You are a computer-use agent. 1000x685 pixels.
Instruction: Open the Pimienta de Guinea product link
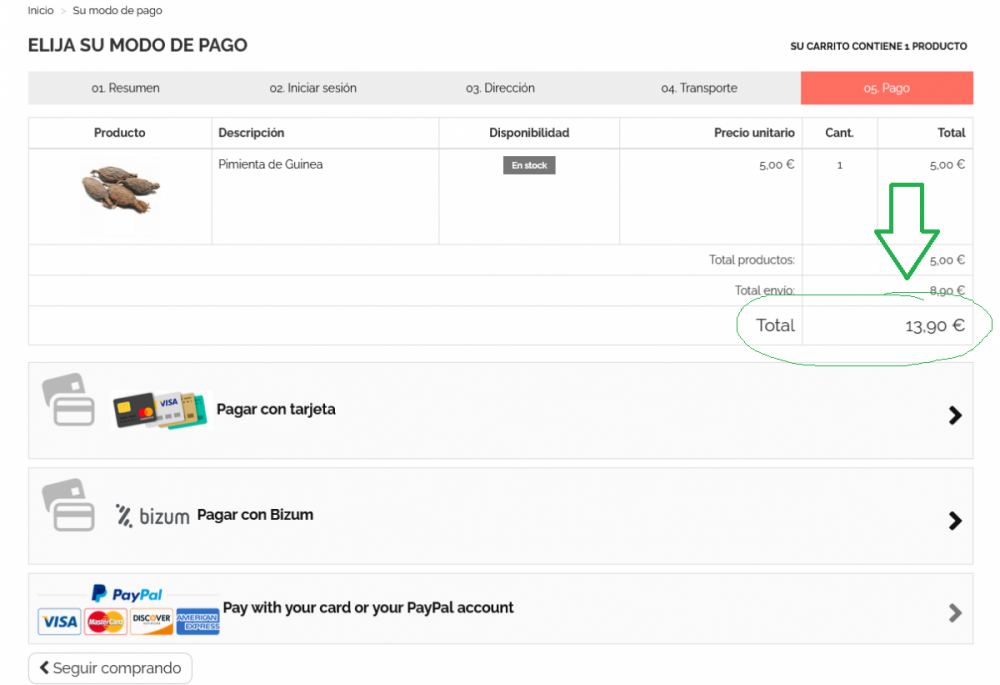point(270,164)
